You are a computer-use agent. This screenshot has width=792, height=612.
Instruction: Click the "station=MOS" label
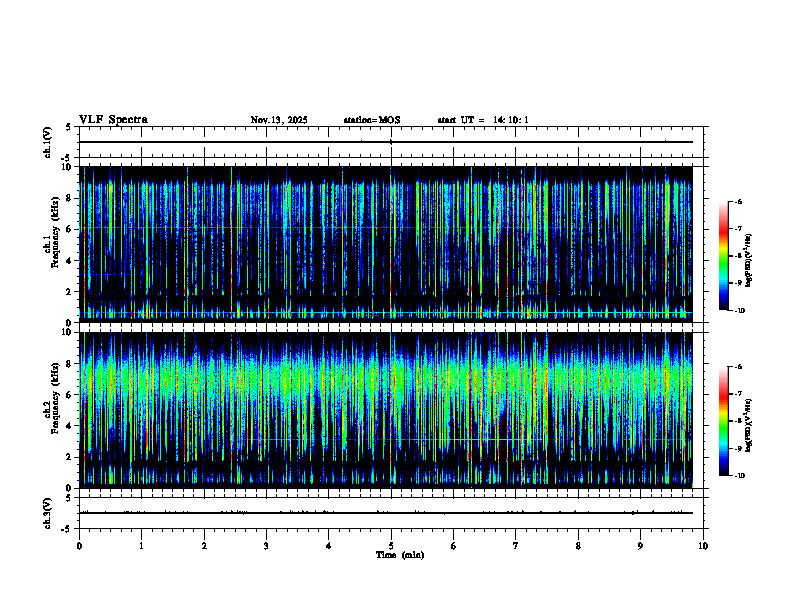pyautogui.click(x=372, y=120)
